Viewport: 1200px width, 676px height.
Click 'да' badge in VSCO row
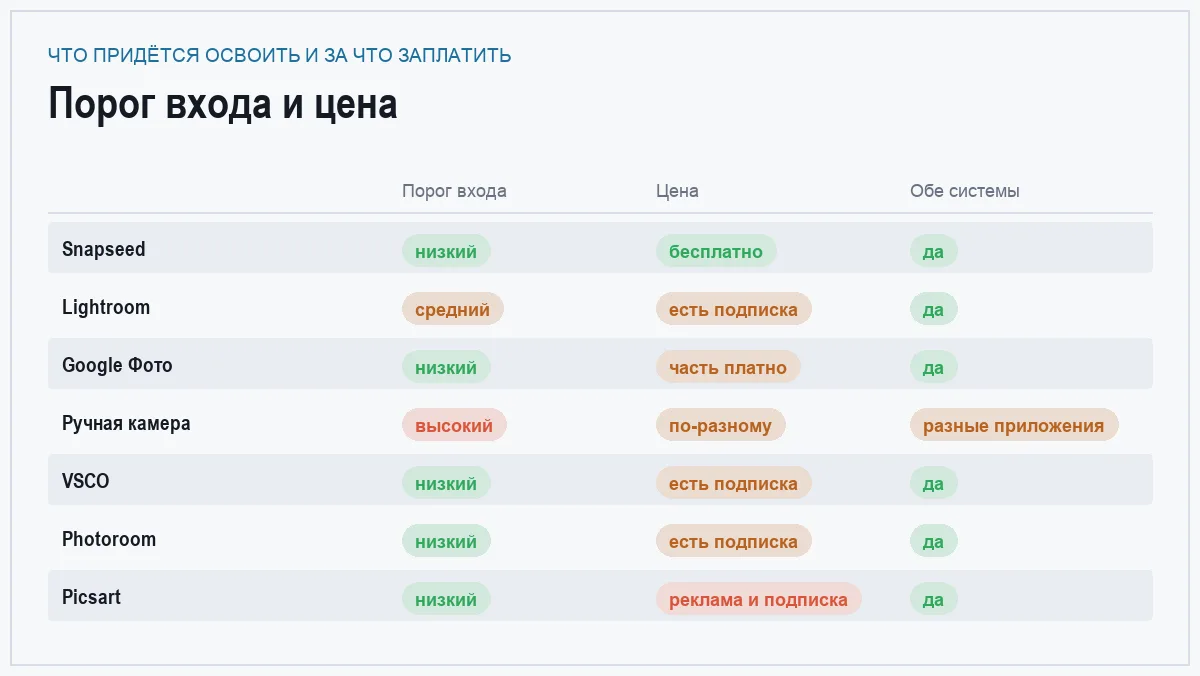934,483
